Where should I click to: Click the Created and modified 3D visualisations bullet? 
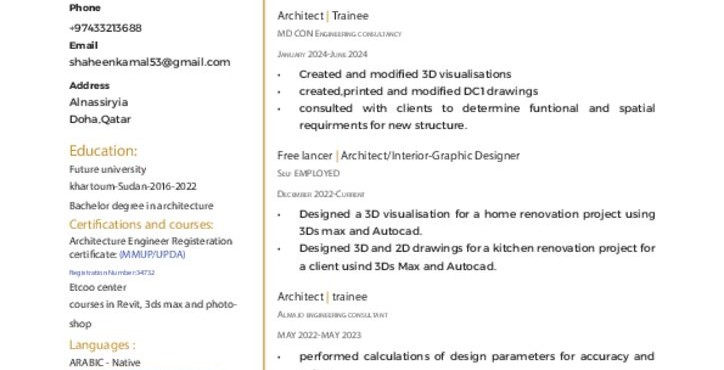click(x=405, y=74)
